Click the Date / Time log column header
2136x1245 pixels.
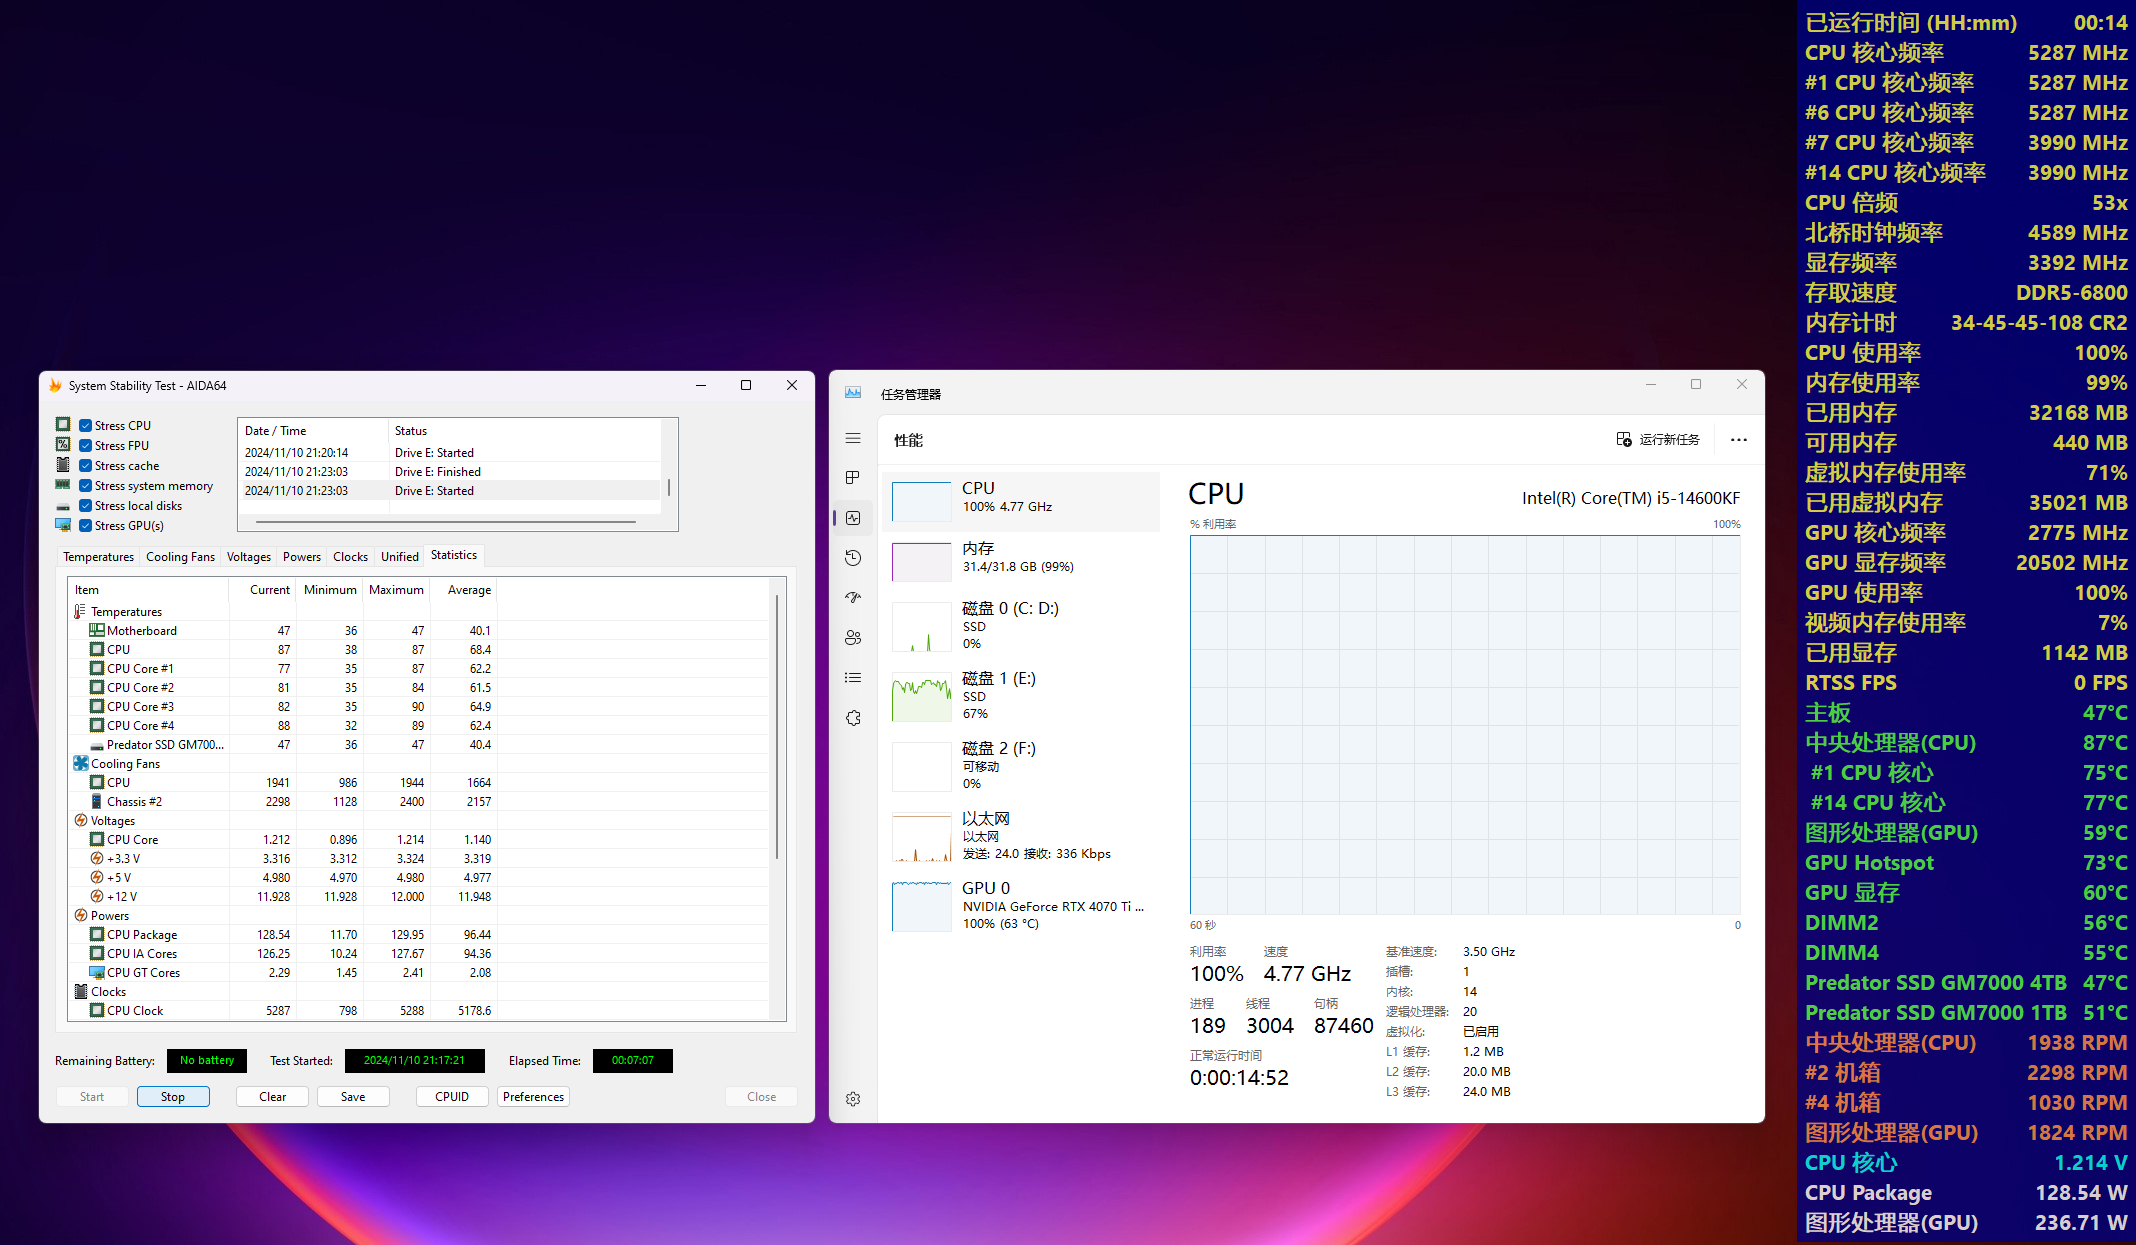tap(313, 431)
